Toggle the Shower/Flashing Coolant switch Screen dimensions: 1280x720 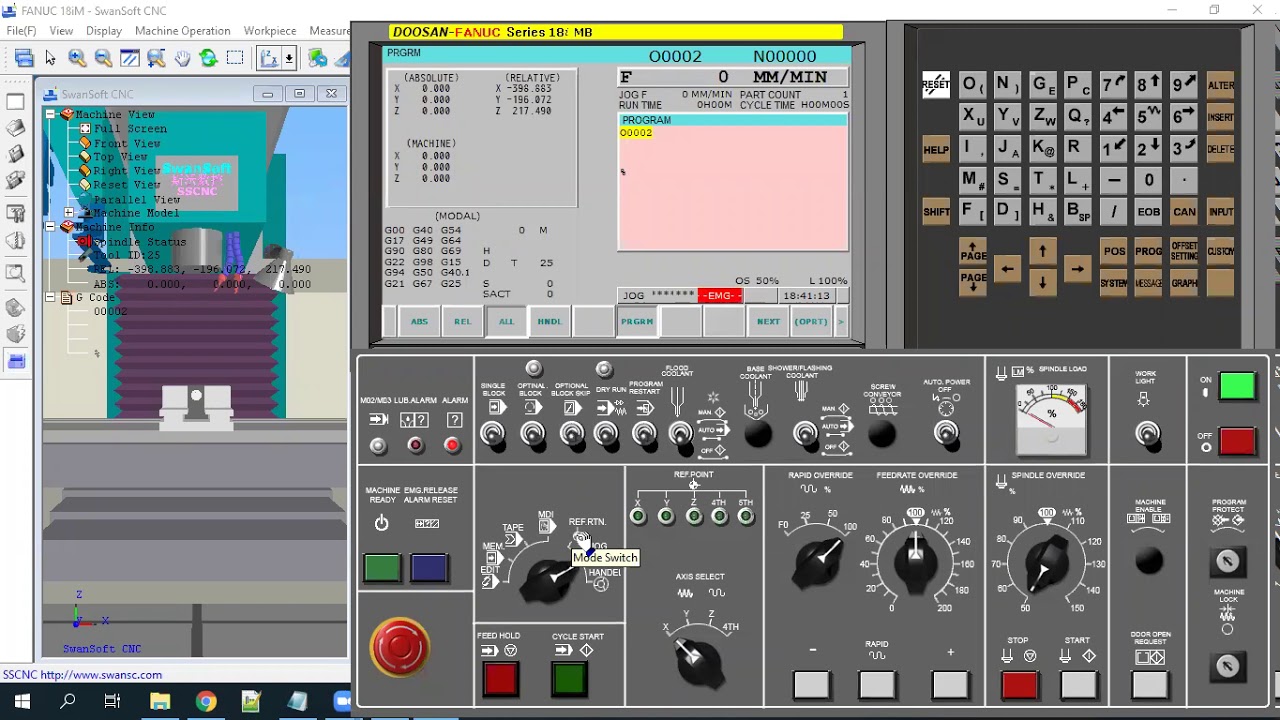pos(805,434)
